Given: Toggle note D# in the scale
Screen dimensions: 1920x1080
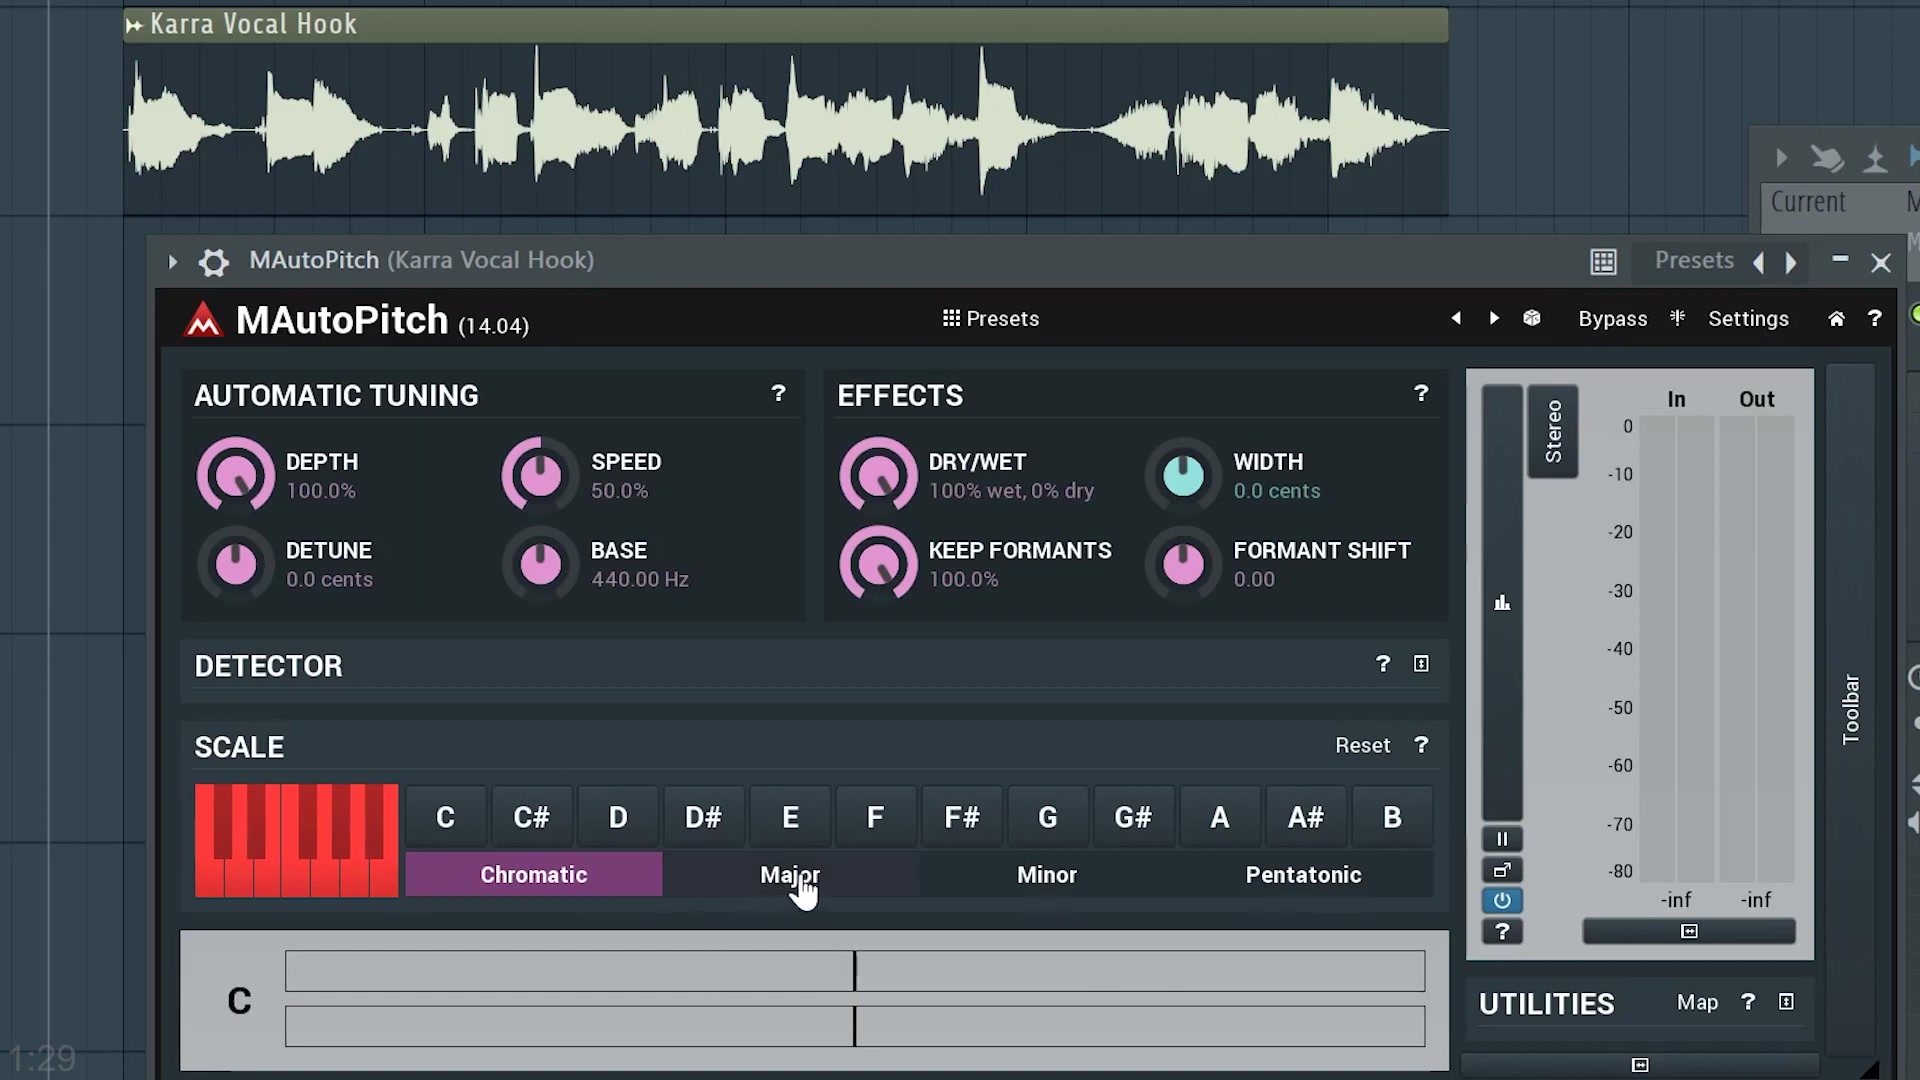Looking at the screenshot, I should click(704, 817).
